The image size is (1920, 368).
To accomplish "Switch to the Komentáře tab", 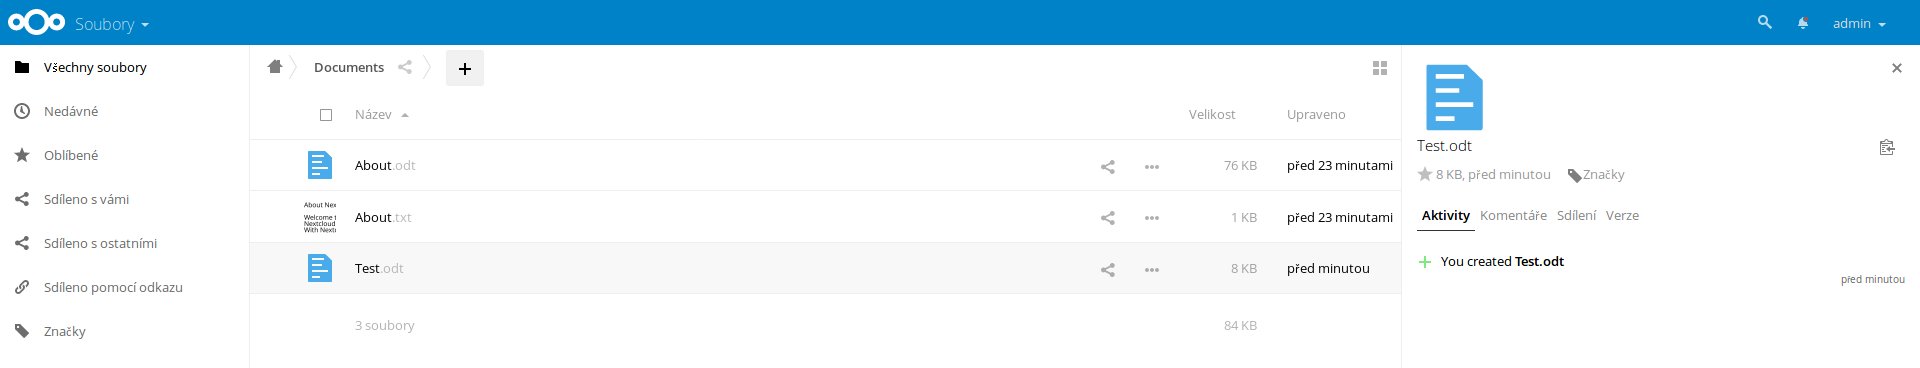I will (x=1513, y=215).
